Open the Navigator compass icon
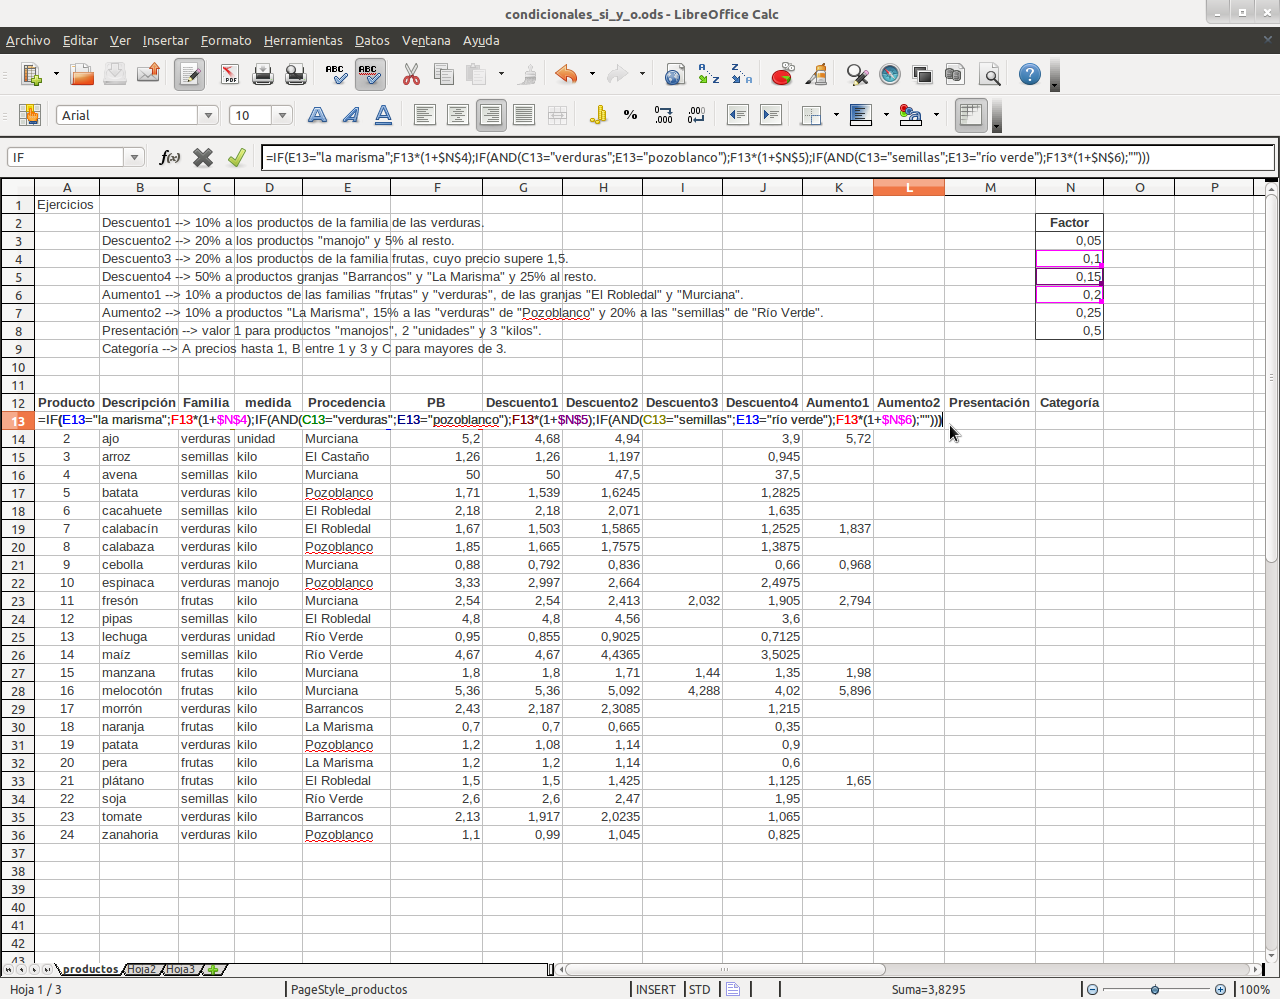Viewport: 1280px width, 999px height. pyautogui.click(x=889, y=75)
